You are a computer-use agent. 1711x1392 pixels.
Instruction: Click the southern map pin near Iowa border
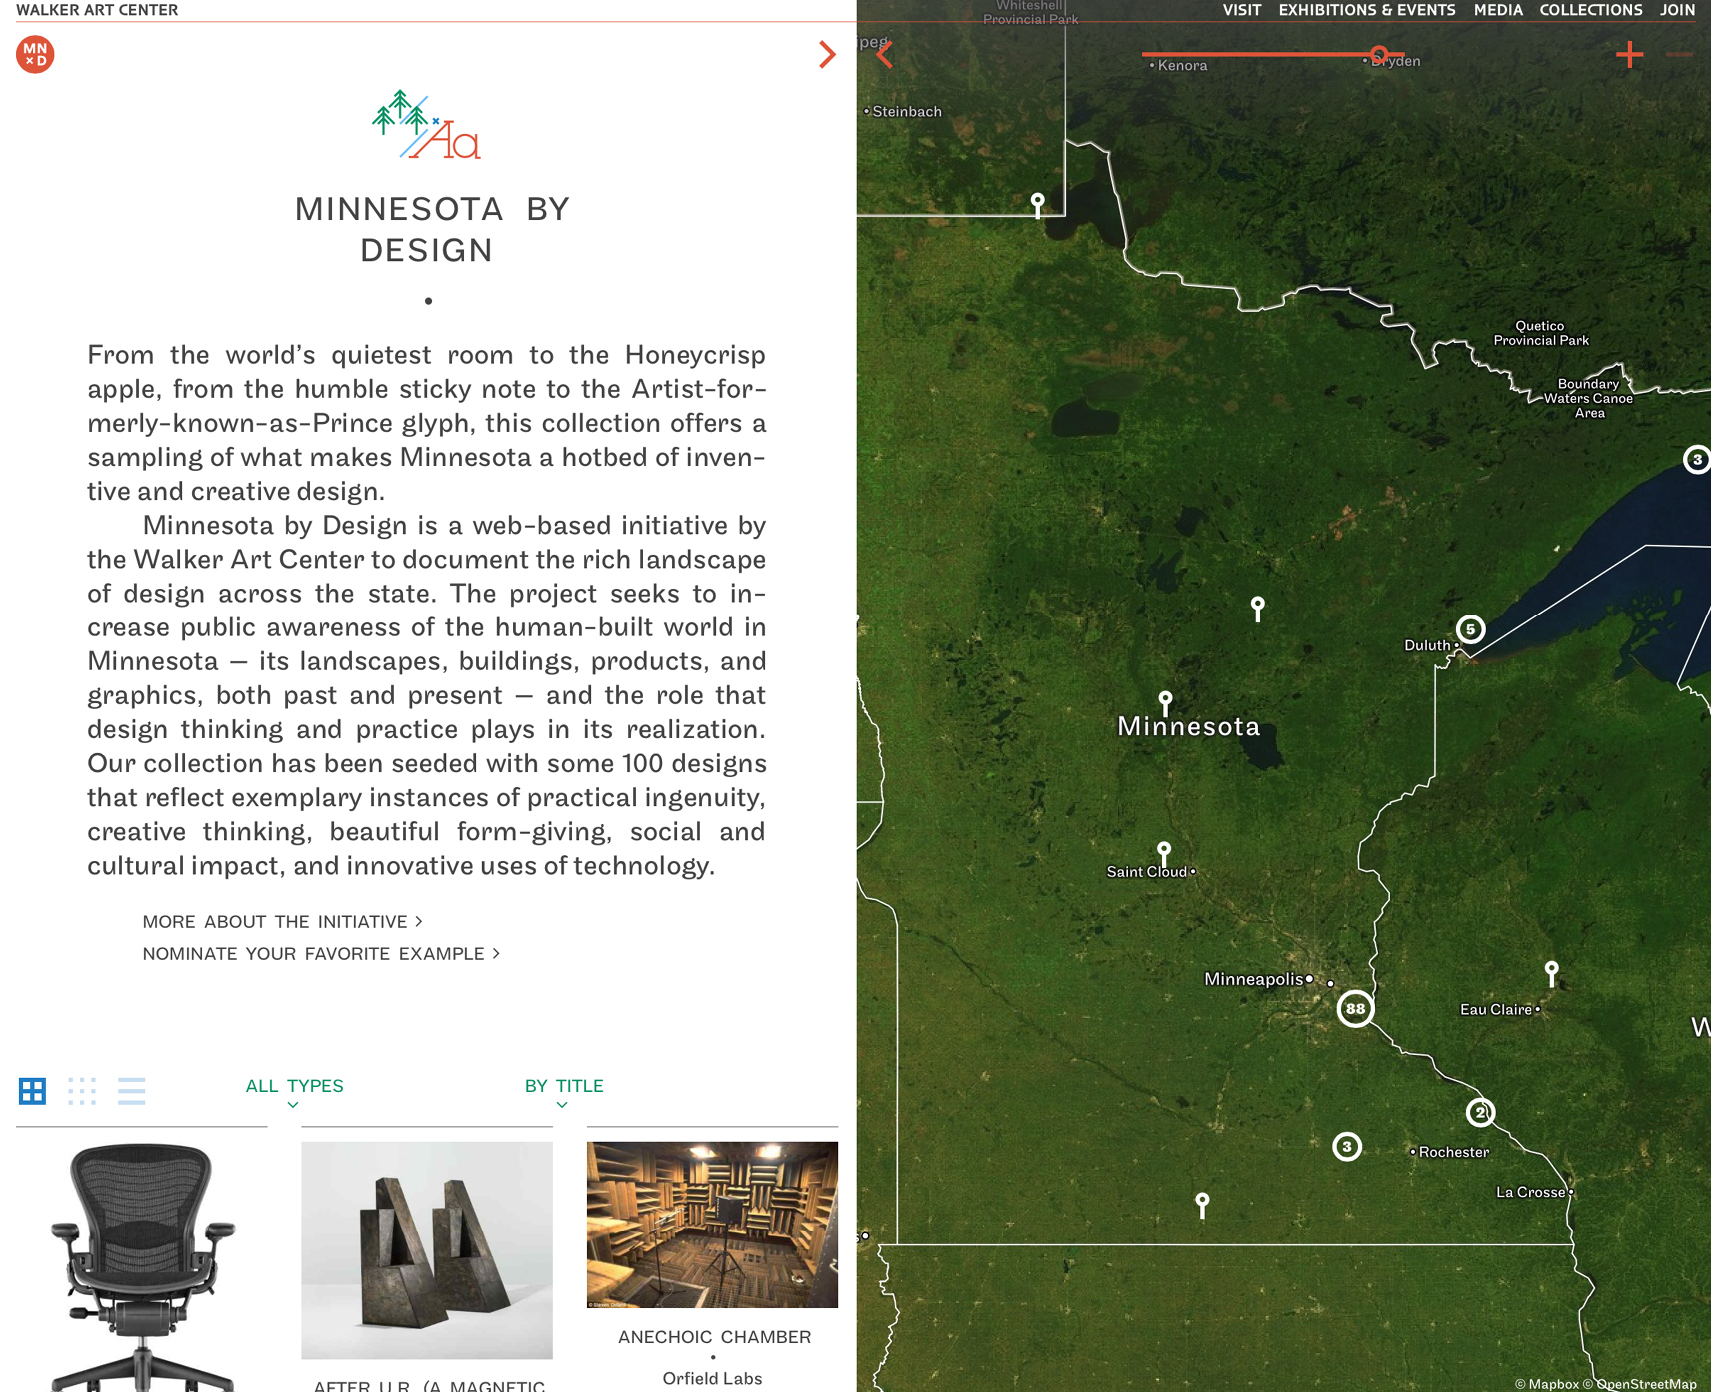pyautogui.click(x=1202, y=1205)
